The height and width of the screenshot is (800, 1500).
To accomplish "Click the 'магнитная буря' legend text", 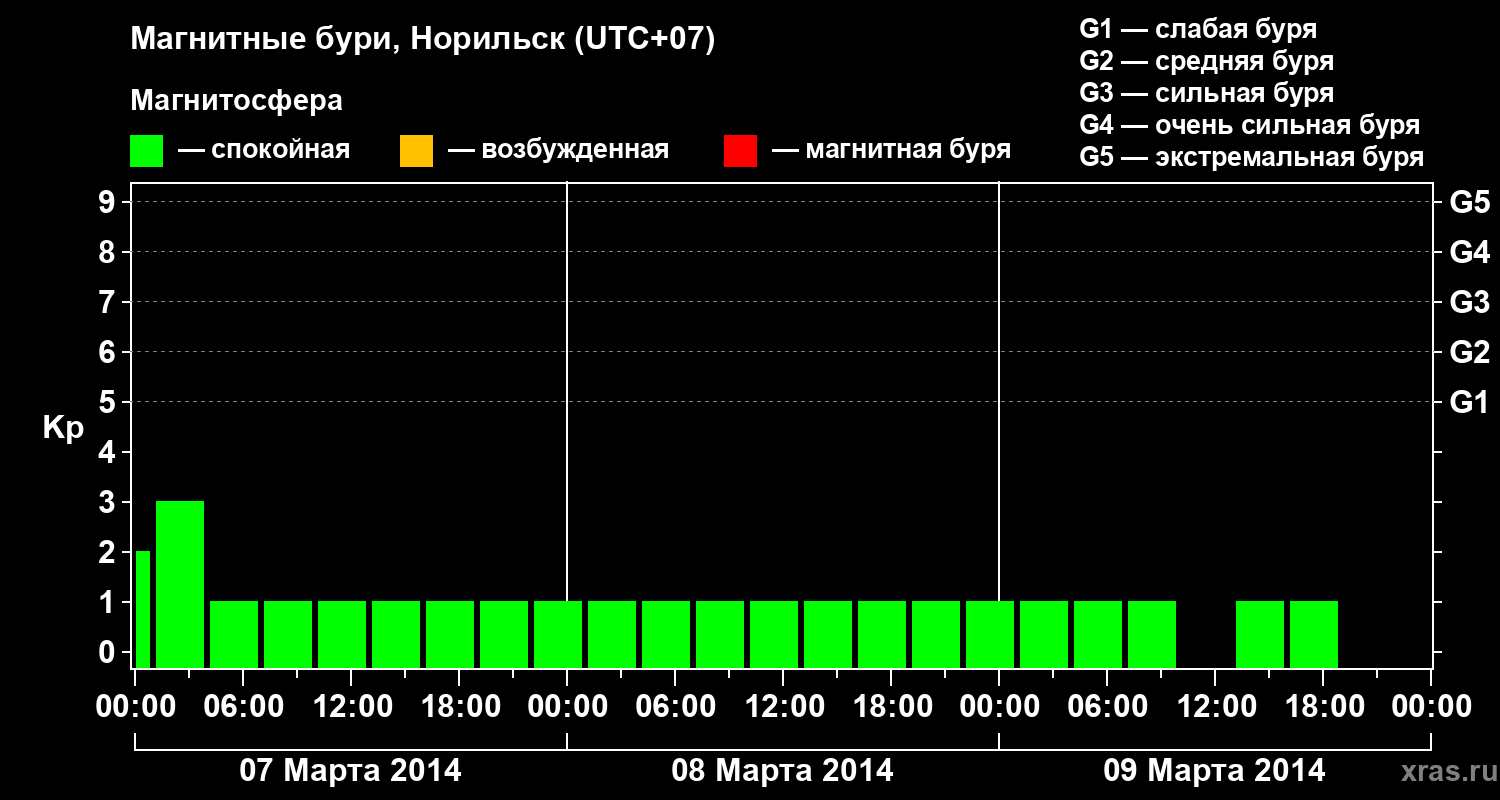I will (x=908, y=150).
